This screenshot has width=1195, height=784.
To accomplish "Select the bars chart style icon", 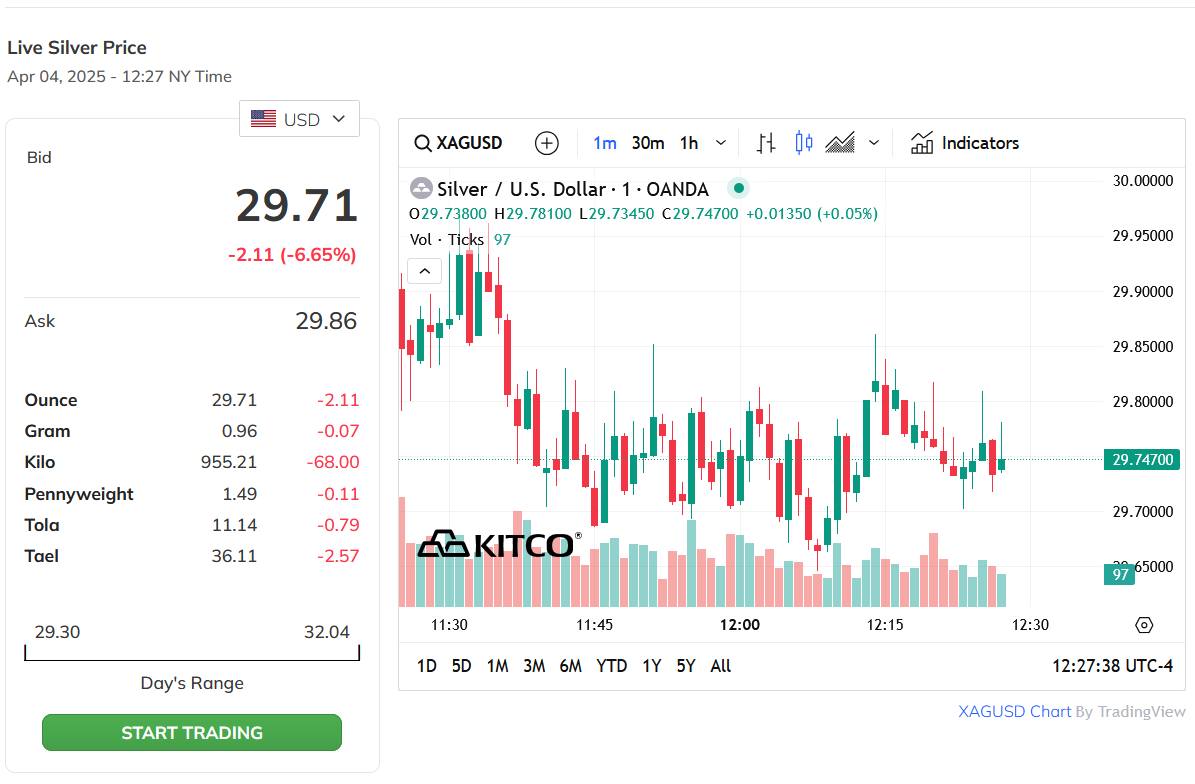I will (x=766, y=142).
